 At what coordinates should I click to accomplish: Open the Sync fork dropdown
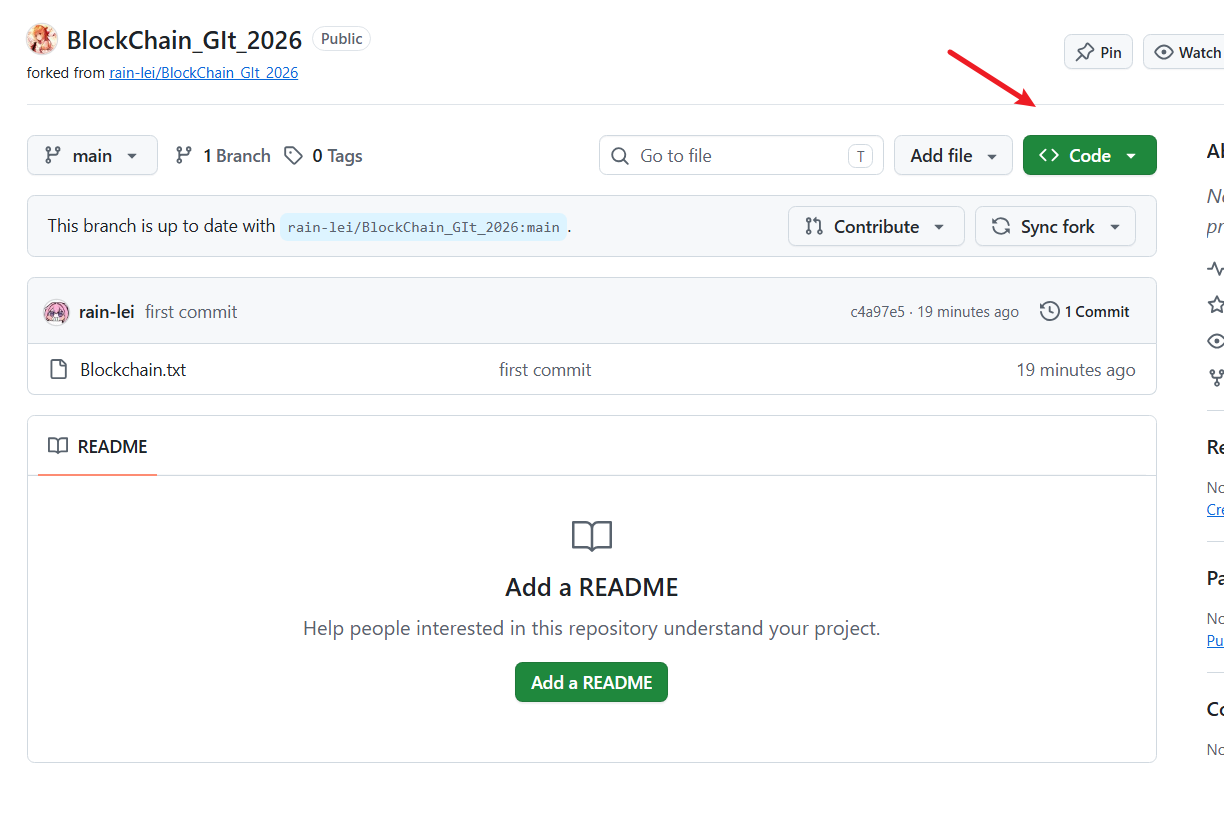[x=1055, y=226]
